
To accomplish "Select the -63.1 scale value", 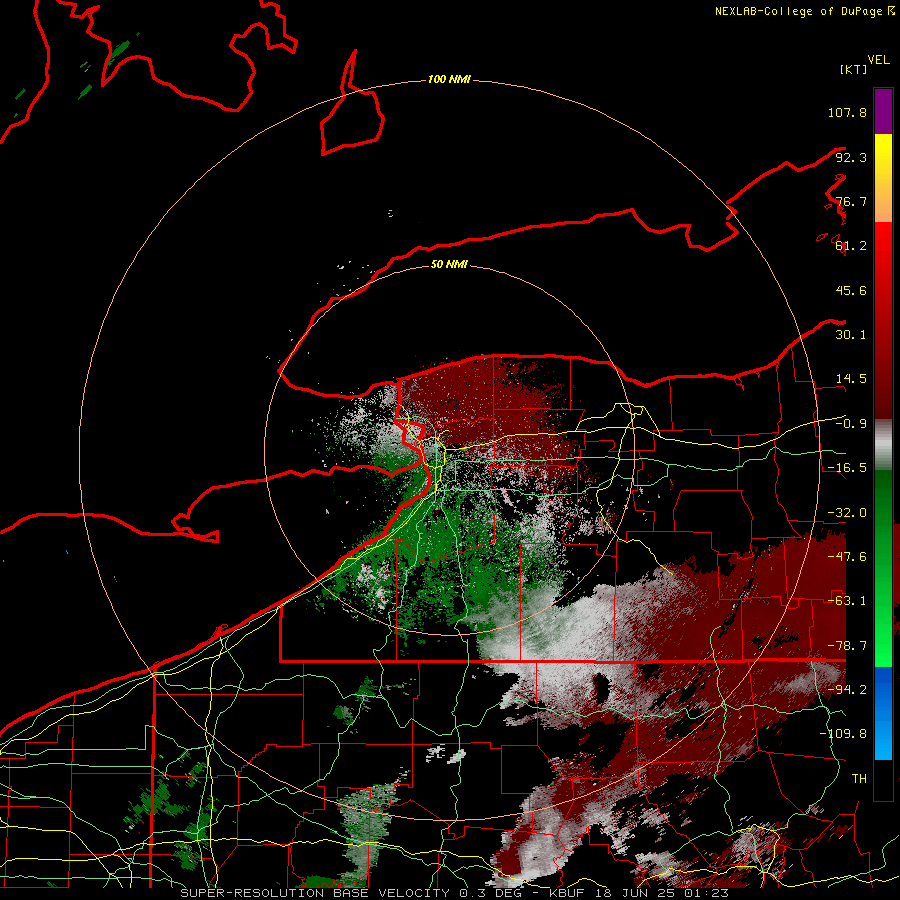I will 847,601.
